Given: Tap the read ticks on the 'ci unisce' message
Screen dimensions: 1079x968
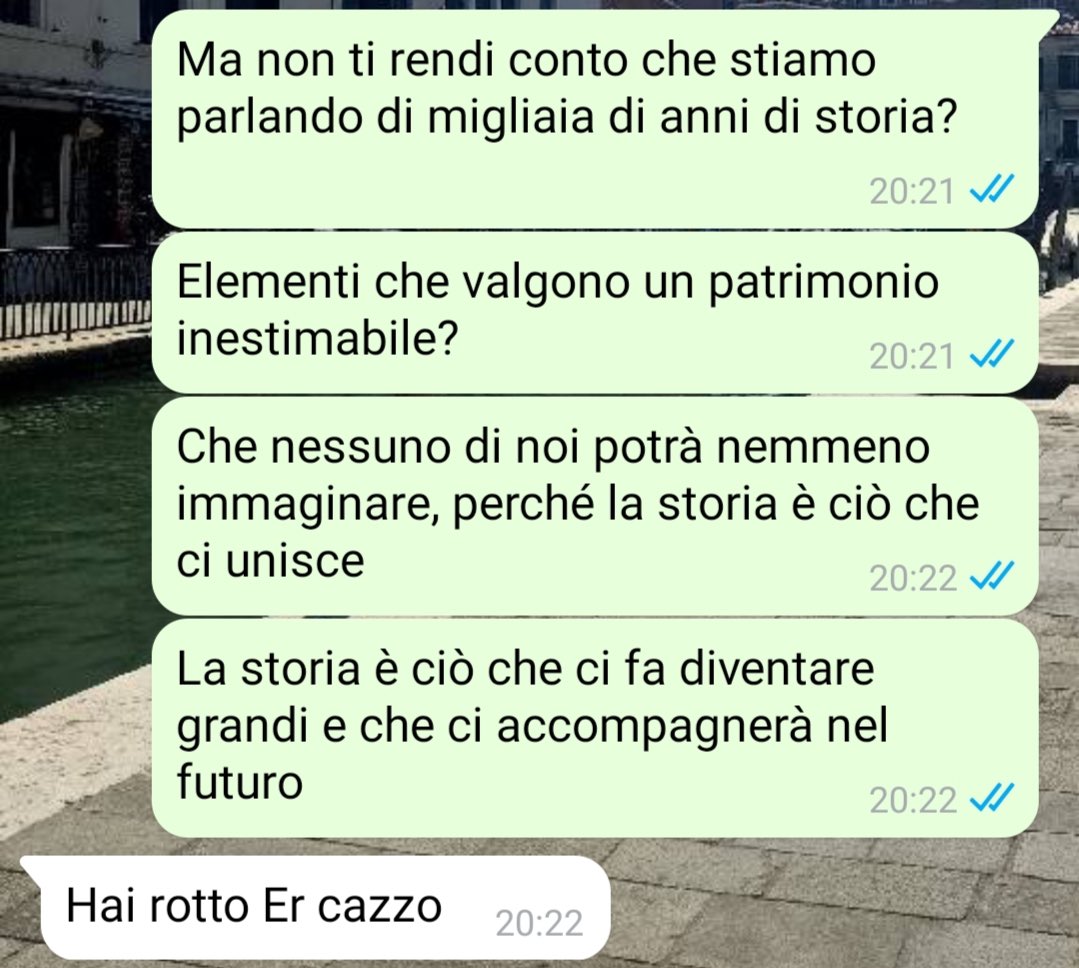Looking at the screenshot, I should tap(992, 577).
